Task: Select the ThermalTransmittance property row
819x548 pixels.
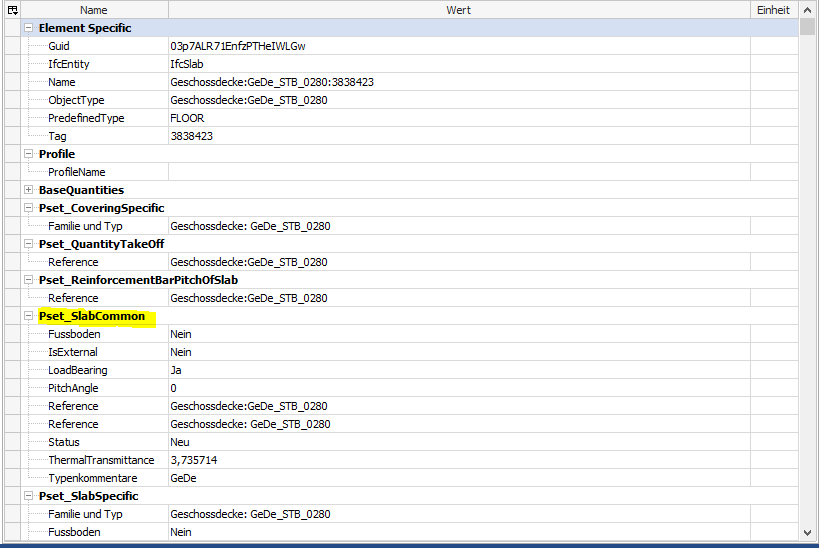Action: point(410,460)
